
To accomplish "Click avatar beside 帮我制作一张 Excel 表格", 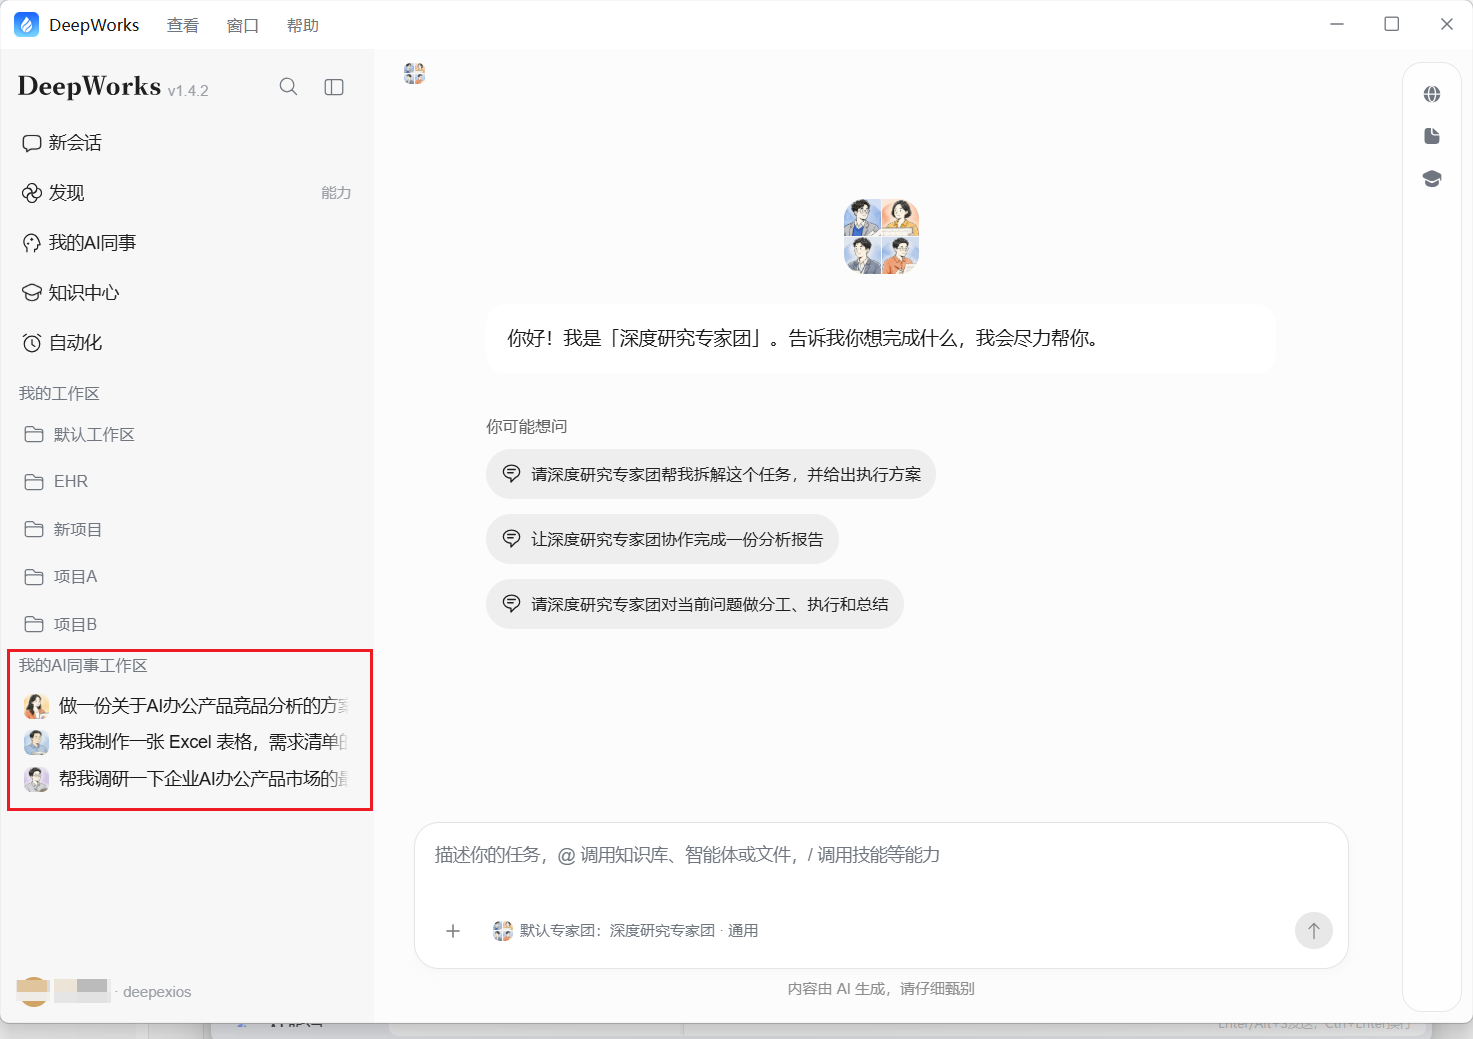I will point(37,742).
